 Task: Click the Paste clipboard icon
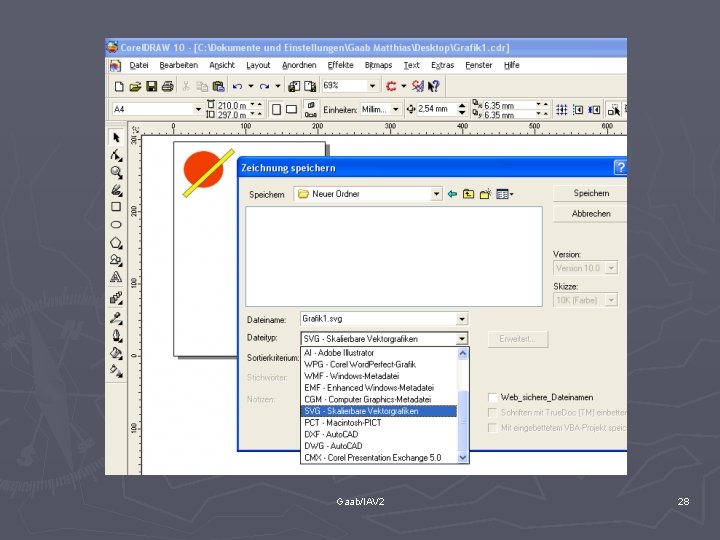219,86
